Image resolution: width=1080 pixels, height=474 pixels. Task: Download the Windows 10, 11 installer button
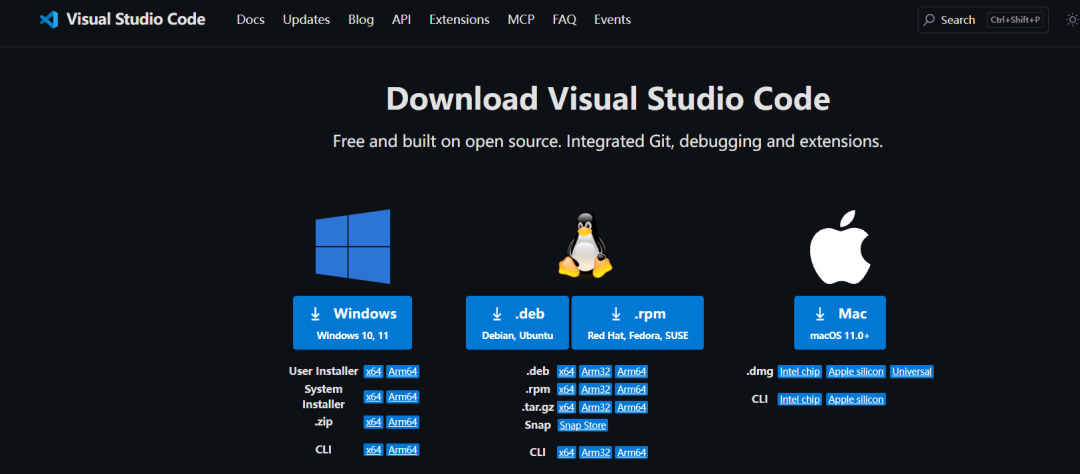pos(353,322)
